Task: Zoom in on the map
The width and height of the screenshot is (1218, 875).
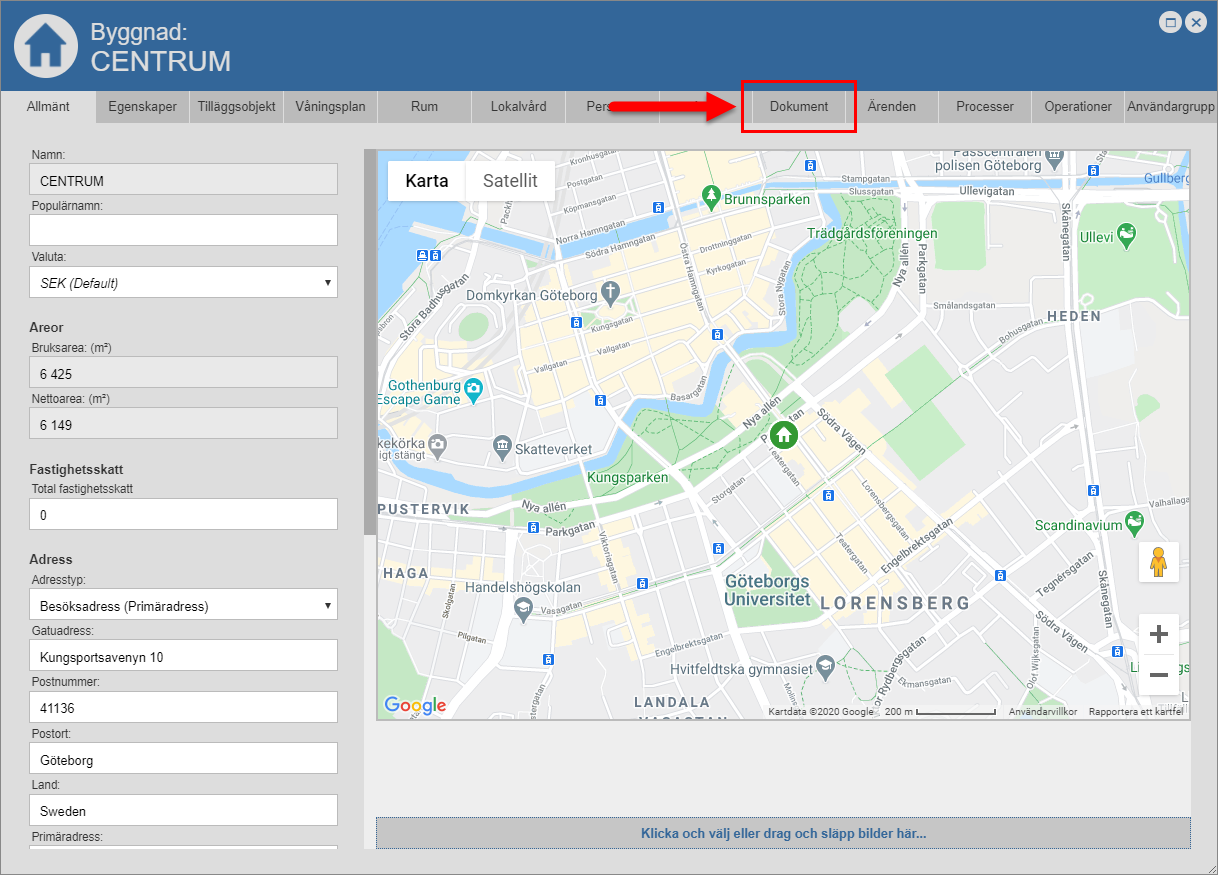Action: 1159,634
